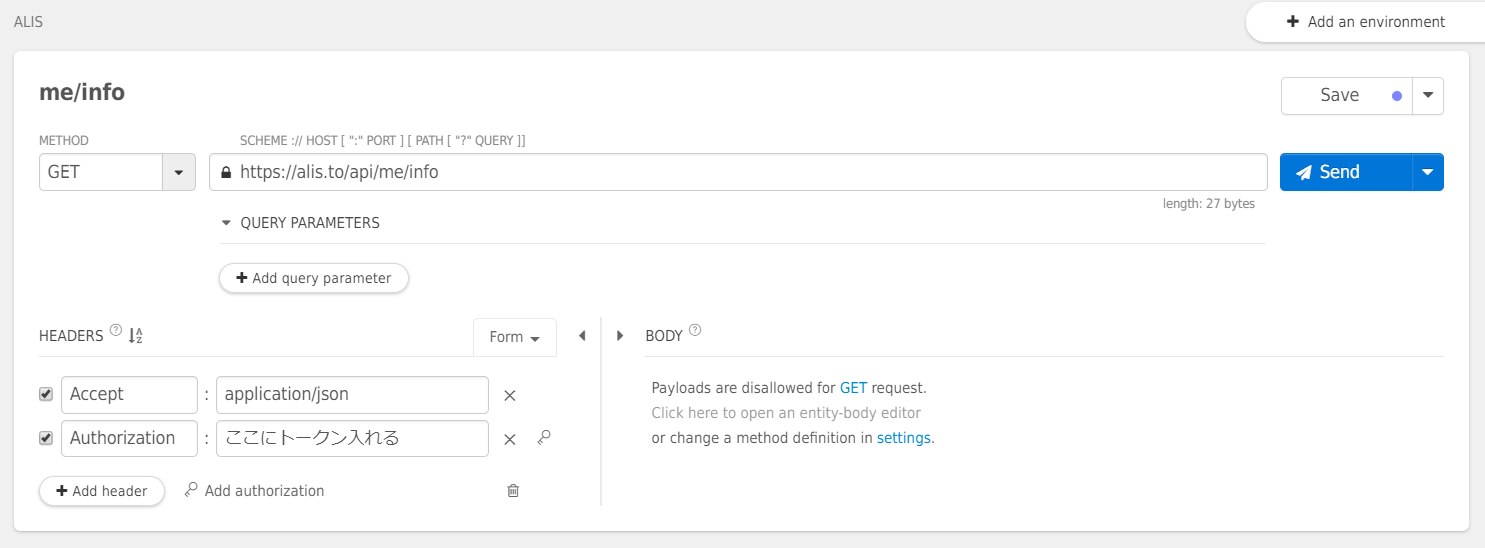
Task: Click the sort headers A-Z icon
Action: point(136,336)
